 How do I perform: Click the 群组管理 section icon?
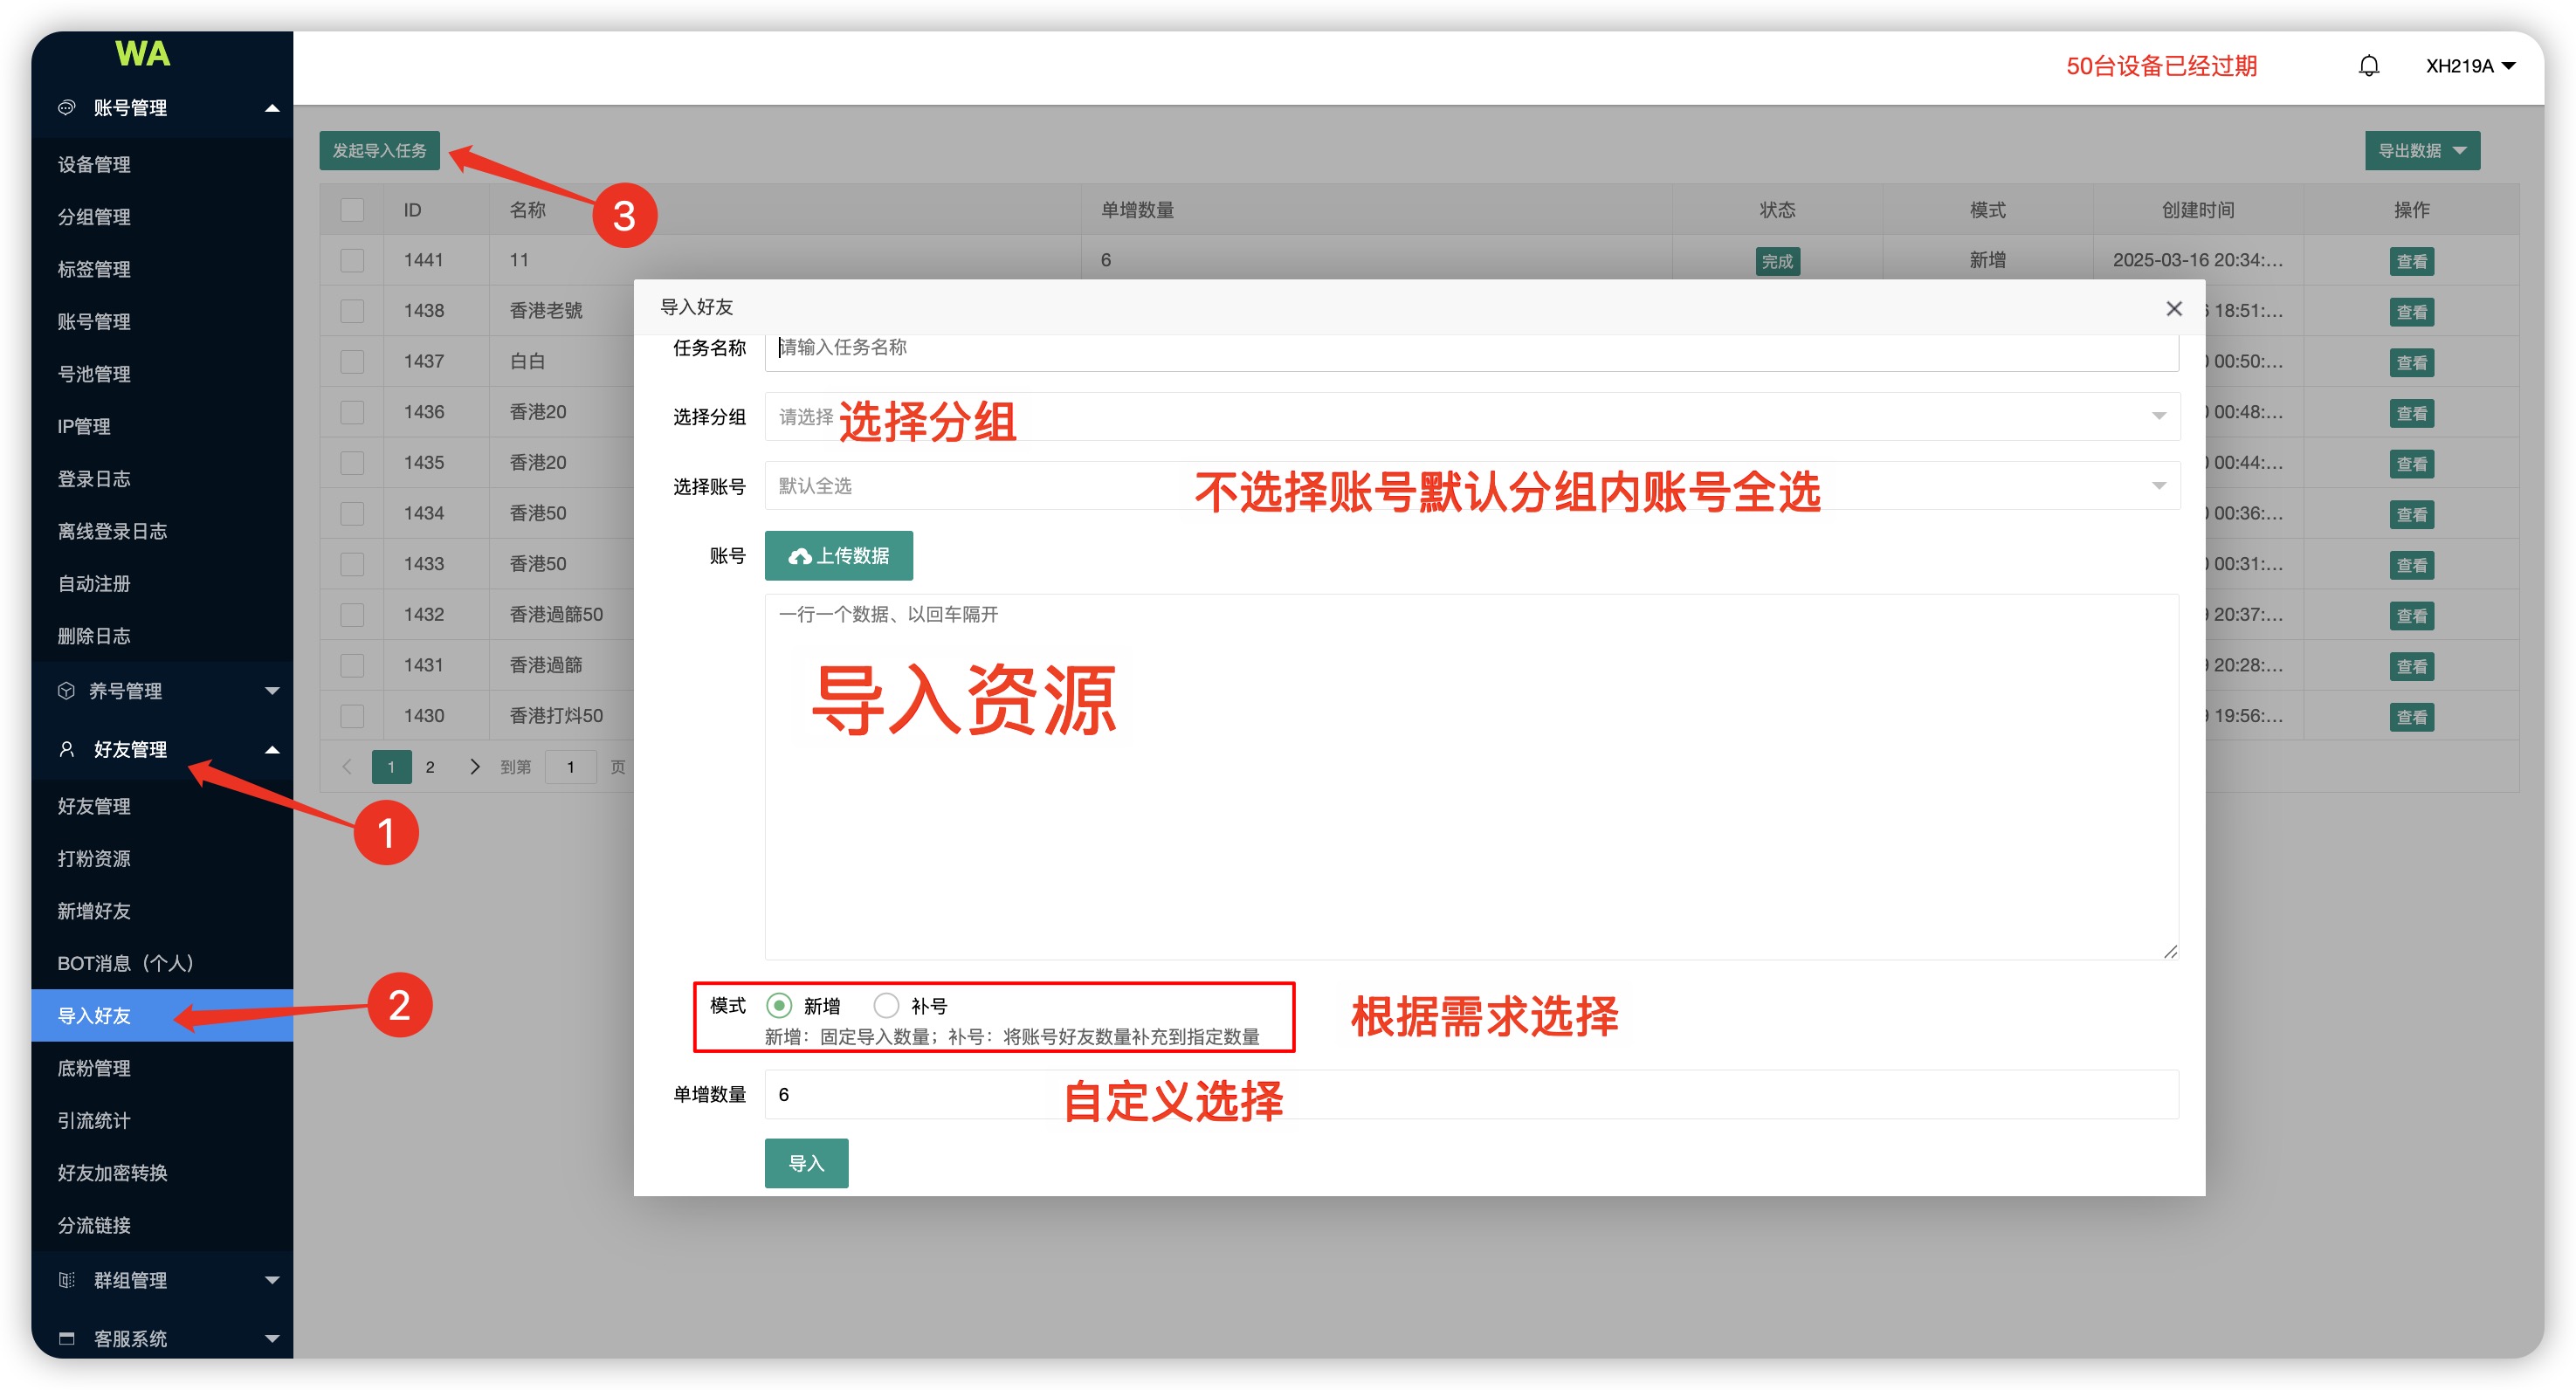coord(66,1279)
